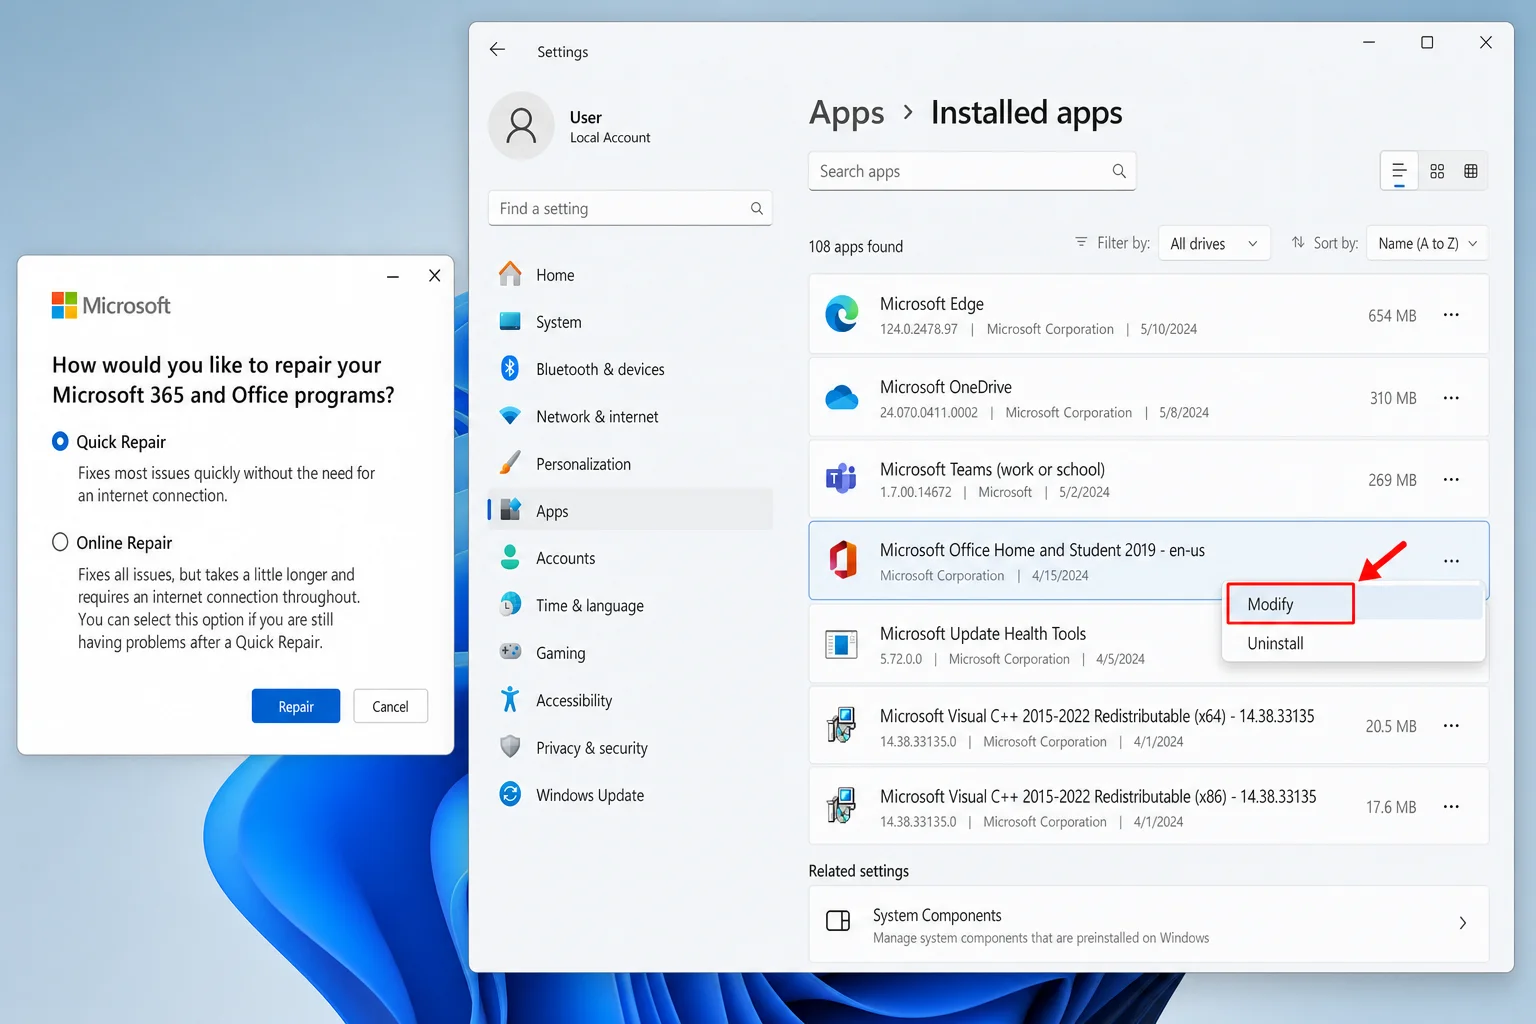Viewport: 1536px width, 1024px height.
Task: Open the Filter by All drives dropdown
Action: 1214,243
